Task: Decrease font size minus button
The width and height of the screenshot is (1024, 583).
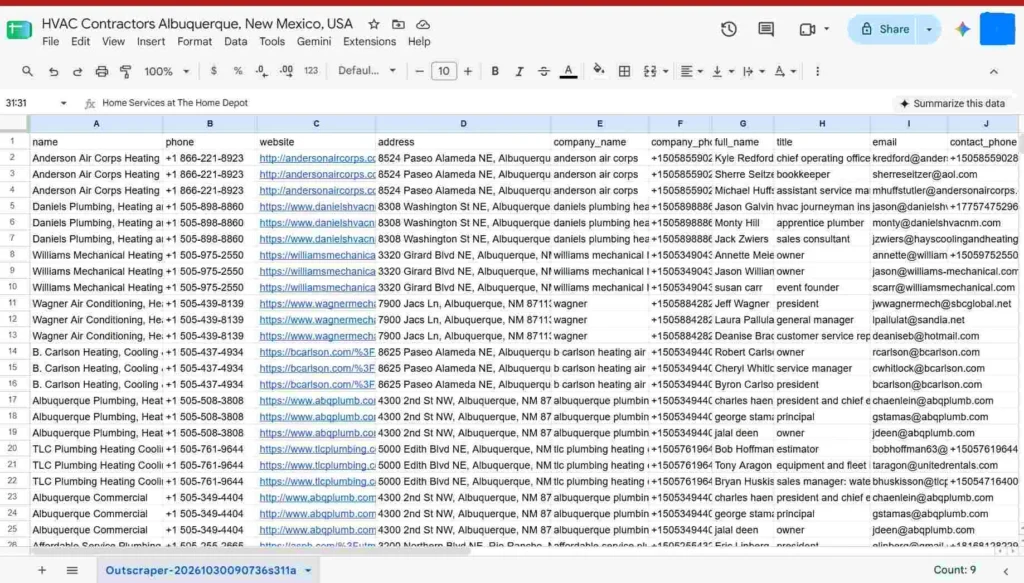Action: pos(419,71)
